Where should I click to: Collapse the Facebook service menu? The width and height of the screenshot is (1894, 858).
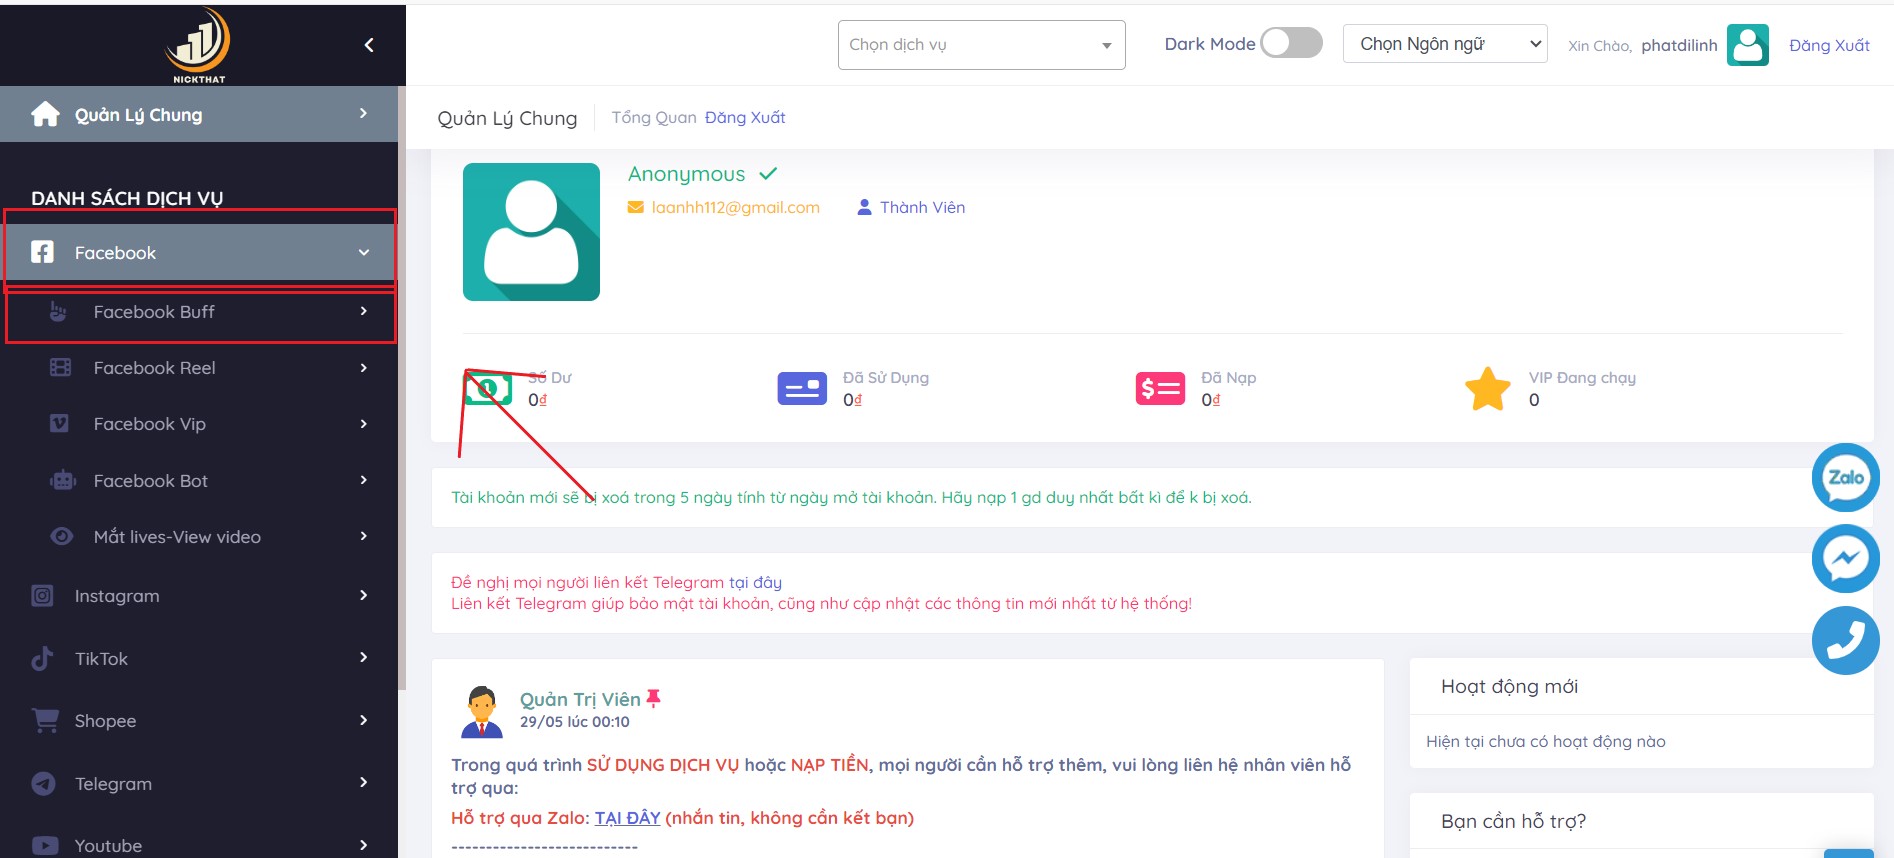click(201, 252)
